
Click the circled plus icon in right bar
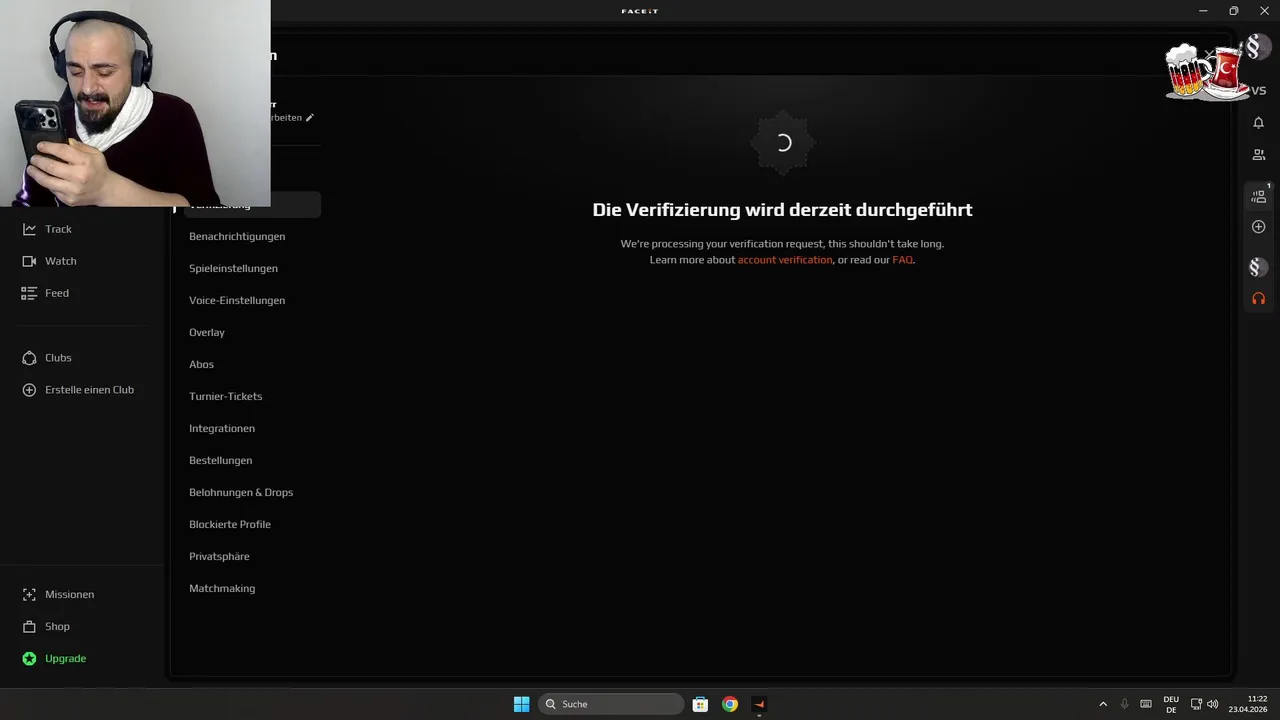(1258, 227)
